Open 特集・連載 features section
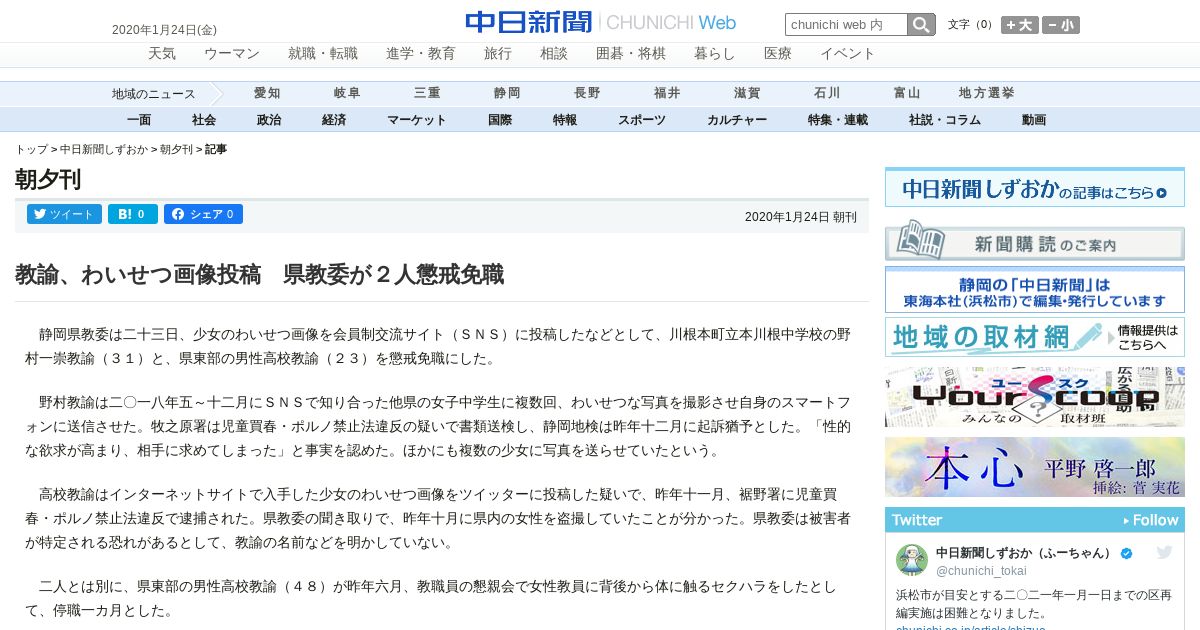1200x630 pixels. [x=838, y=120]
